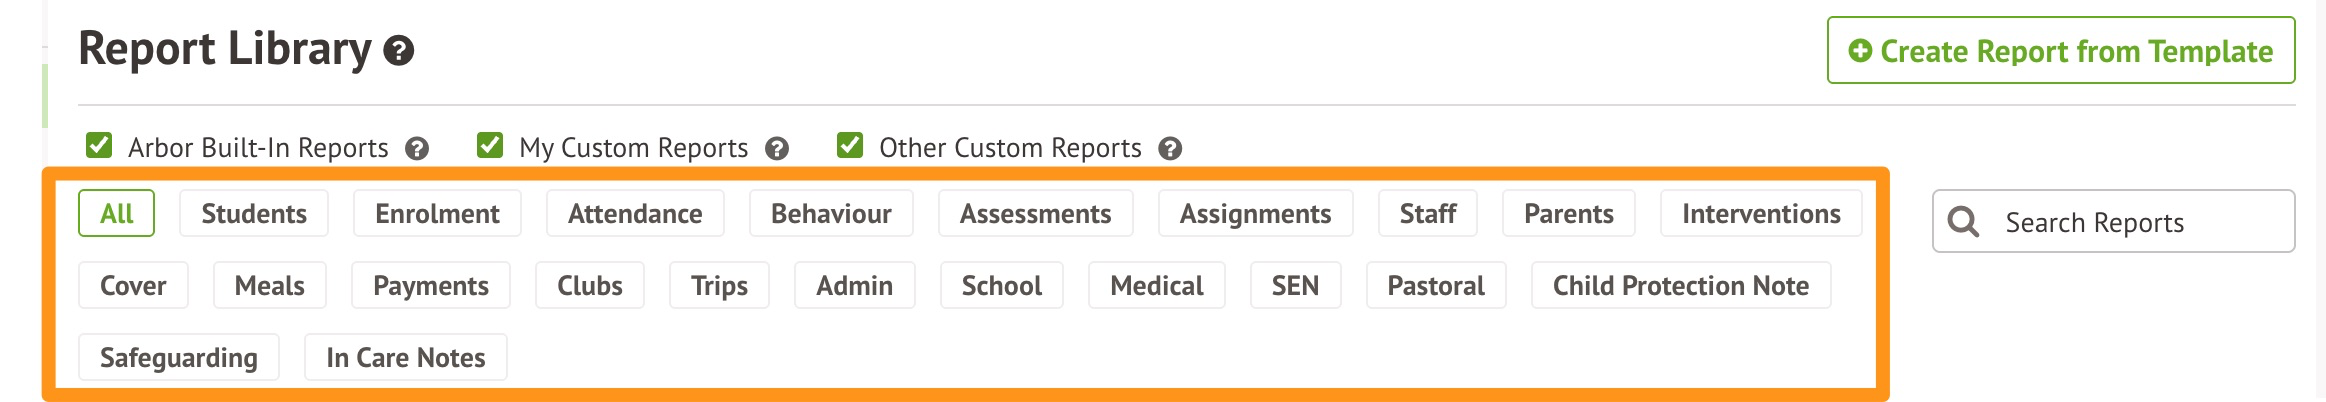This screenshot has width=2326, height=402.
Task: Click help icon next to My Custom Reports
Action: (777, 149)
